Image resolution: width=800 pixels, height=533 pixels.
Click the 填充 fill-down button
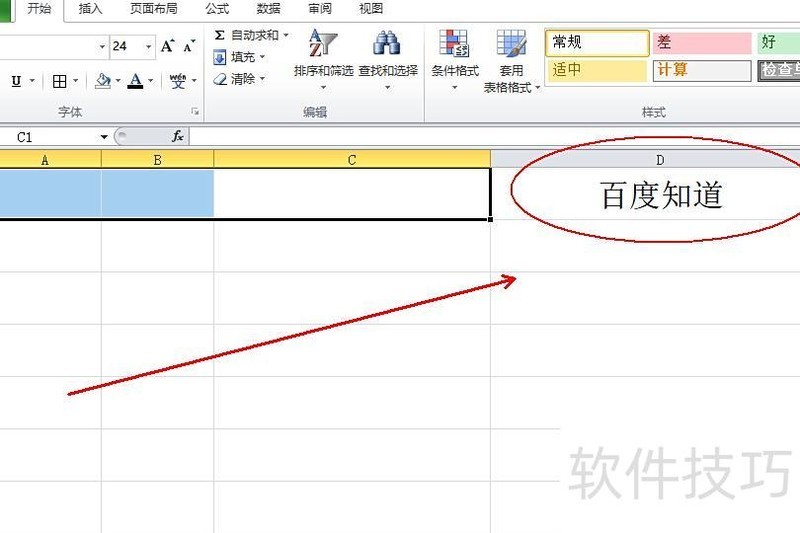pyautogui.click(x=239, y=57)
